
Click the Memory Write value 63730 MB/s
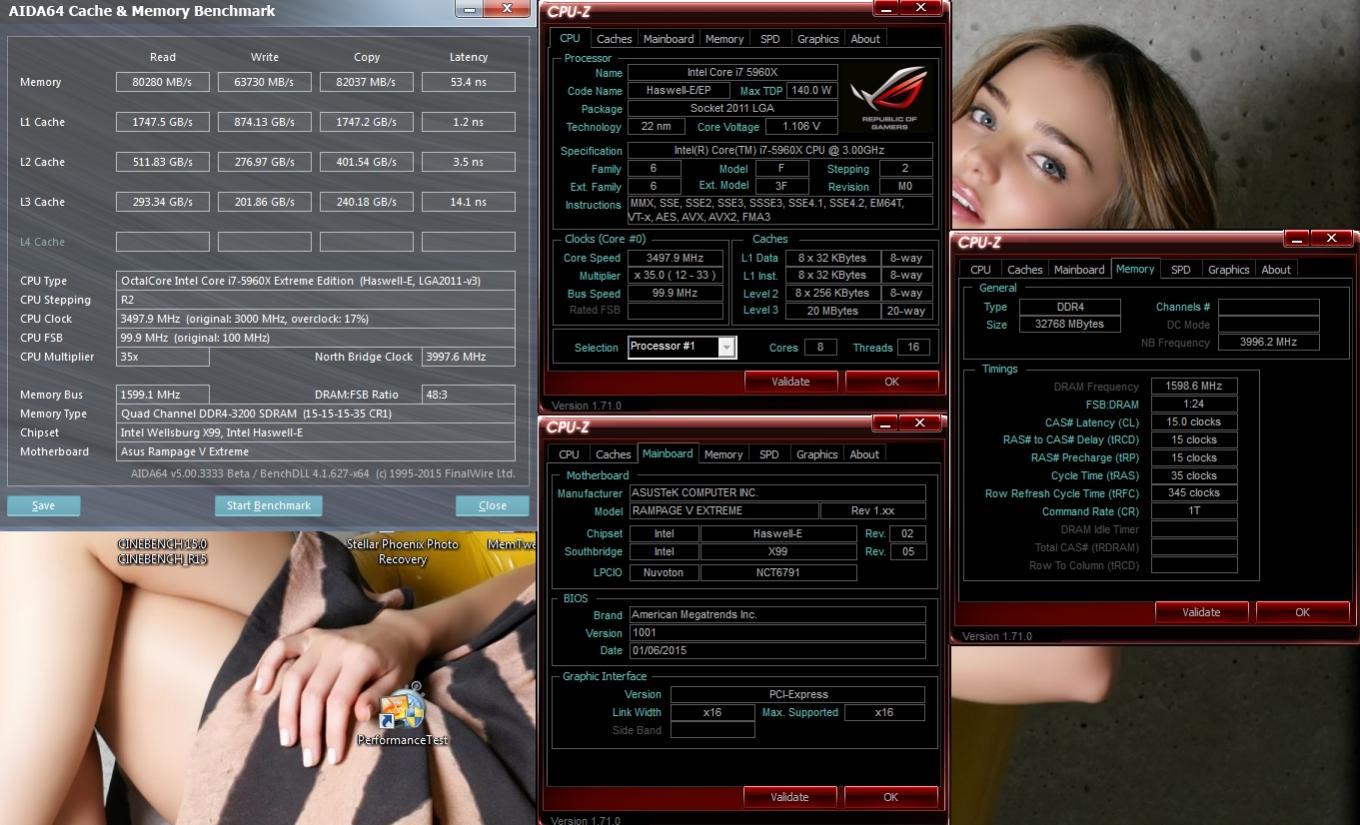click(x=265, y=82)
